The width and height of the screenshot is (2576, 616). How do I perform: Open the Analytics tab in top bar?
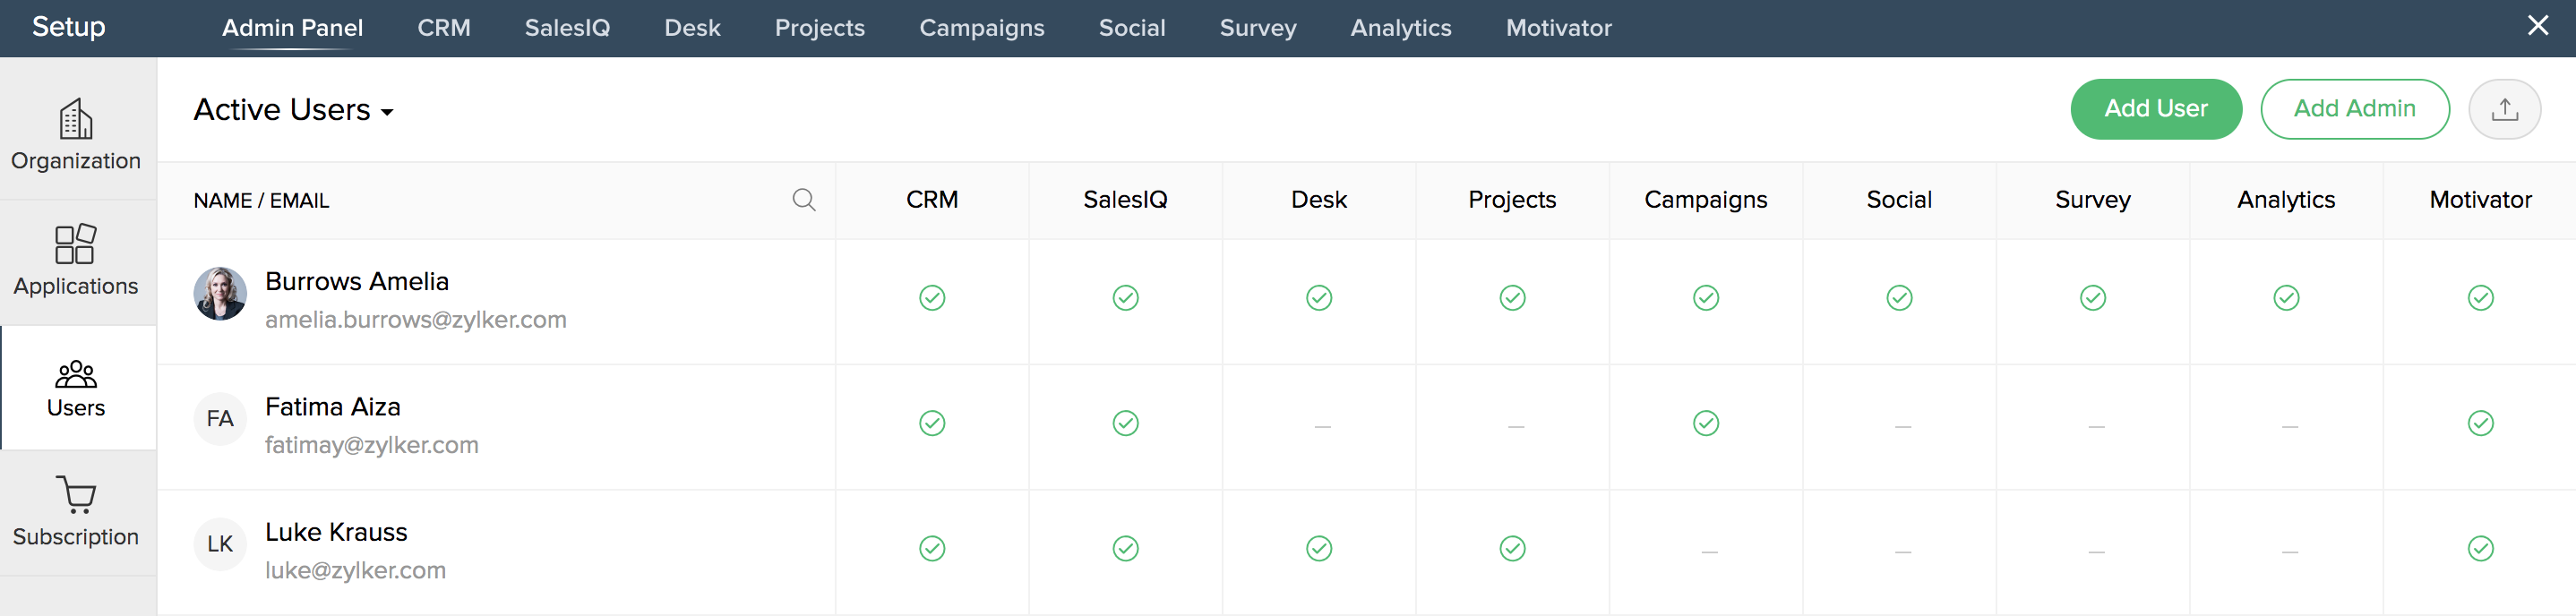point(1400,28)
